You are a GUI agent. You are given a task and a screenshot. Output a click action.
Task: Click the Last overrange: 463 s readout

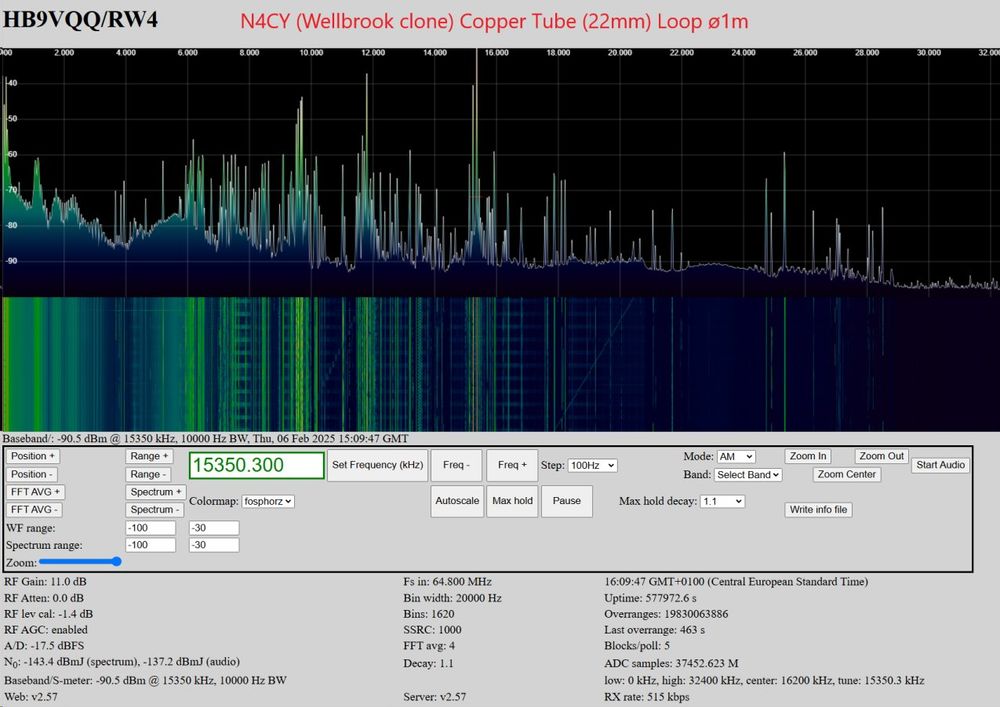654,630
